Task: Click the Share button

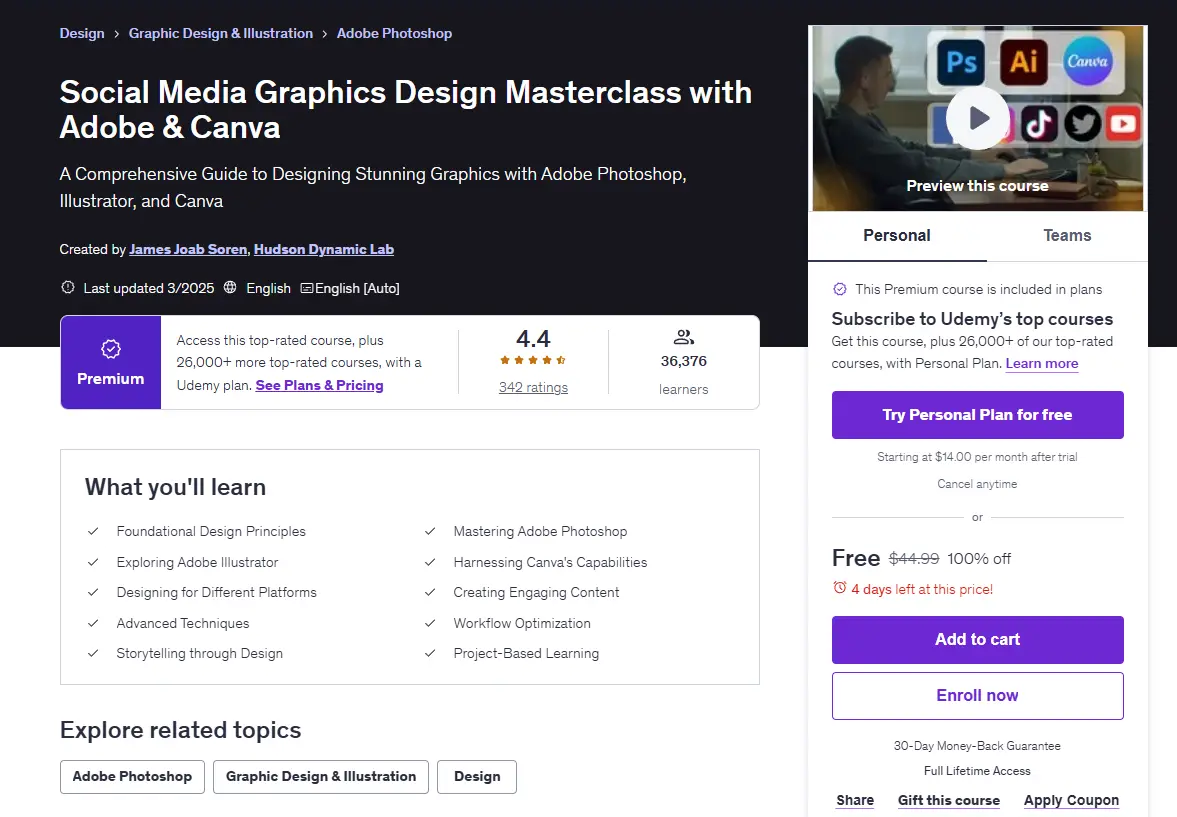Action: [x=855, y=800]
